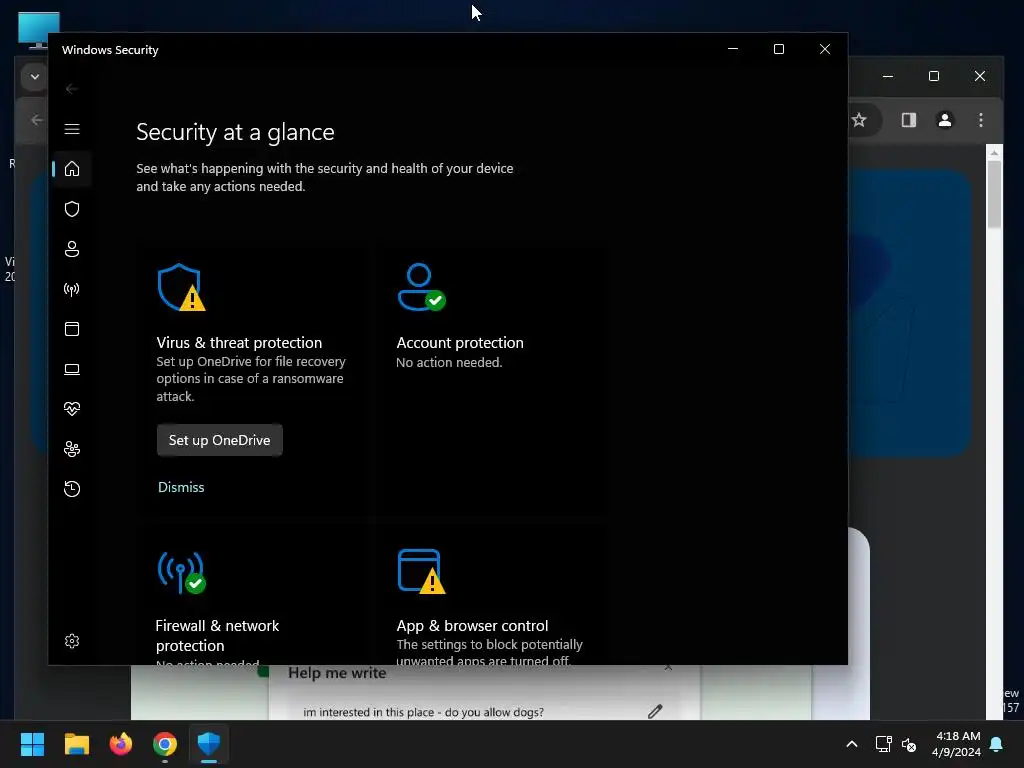The width and height of the screenshot is (1024, 768).
Task: Open Device security laptop sidebar icon
Action: tap(72, 369)
